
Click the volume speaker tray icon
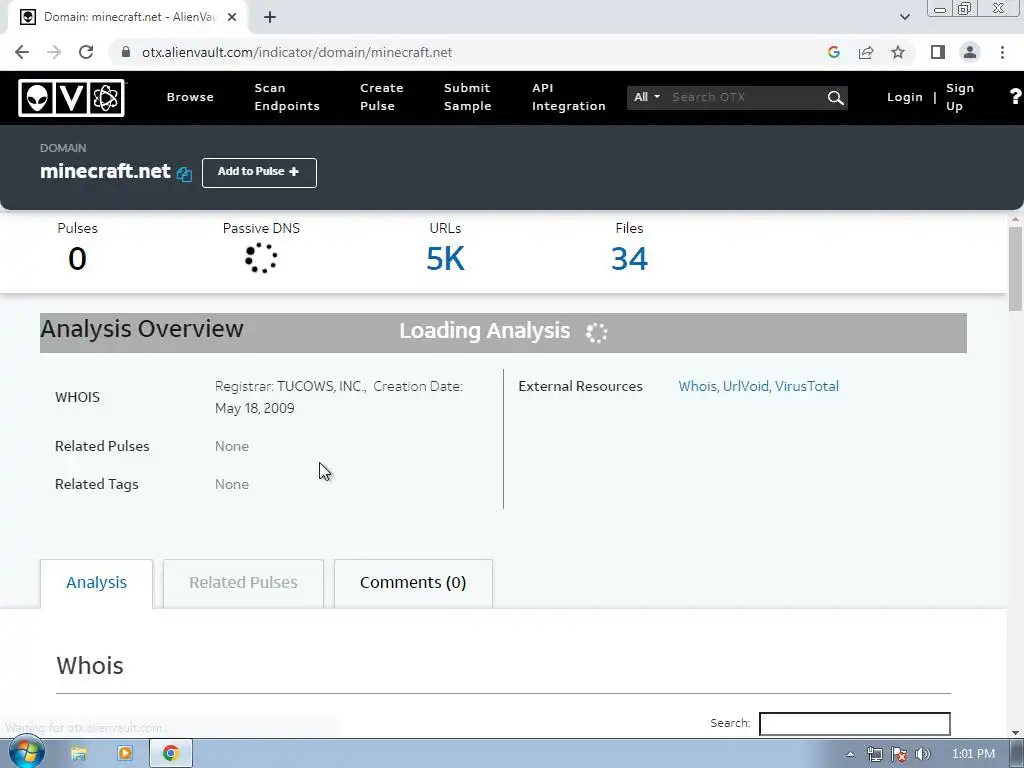922,754
